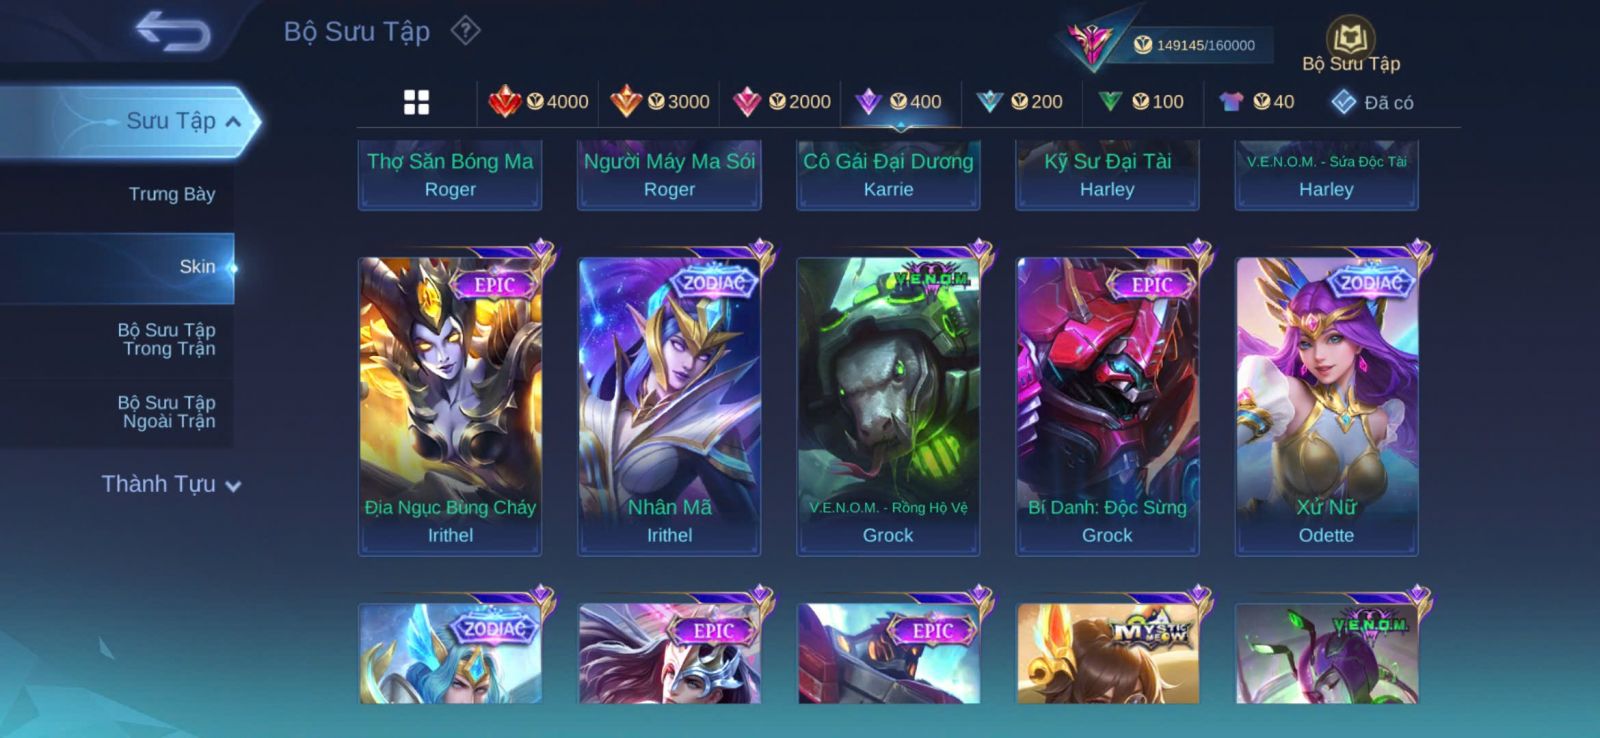Filter by orange 3000-point gem

pyautogui.click(x=660, y=101)
